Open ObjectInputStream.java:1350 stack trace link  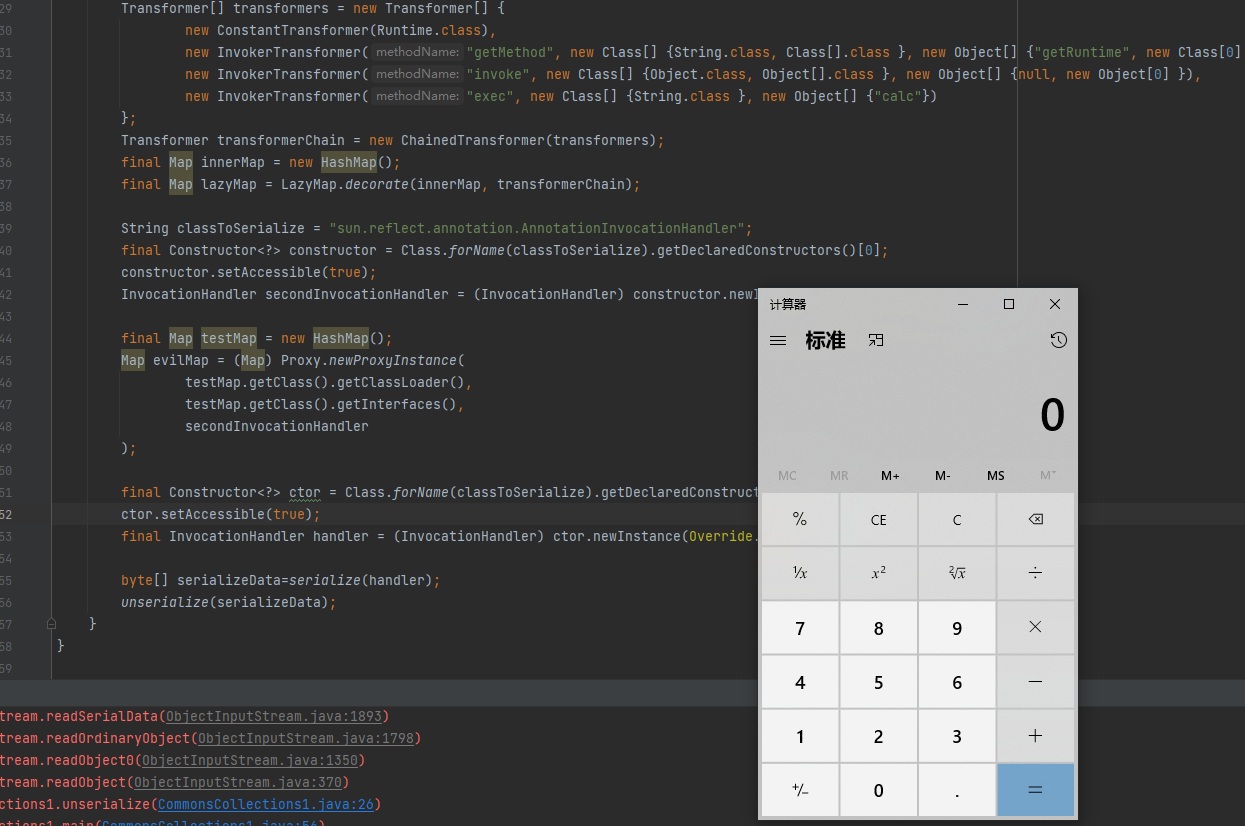(x=249, y=760)
